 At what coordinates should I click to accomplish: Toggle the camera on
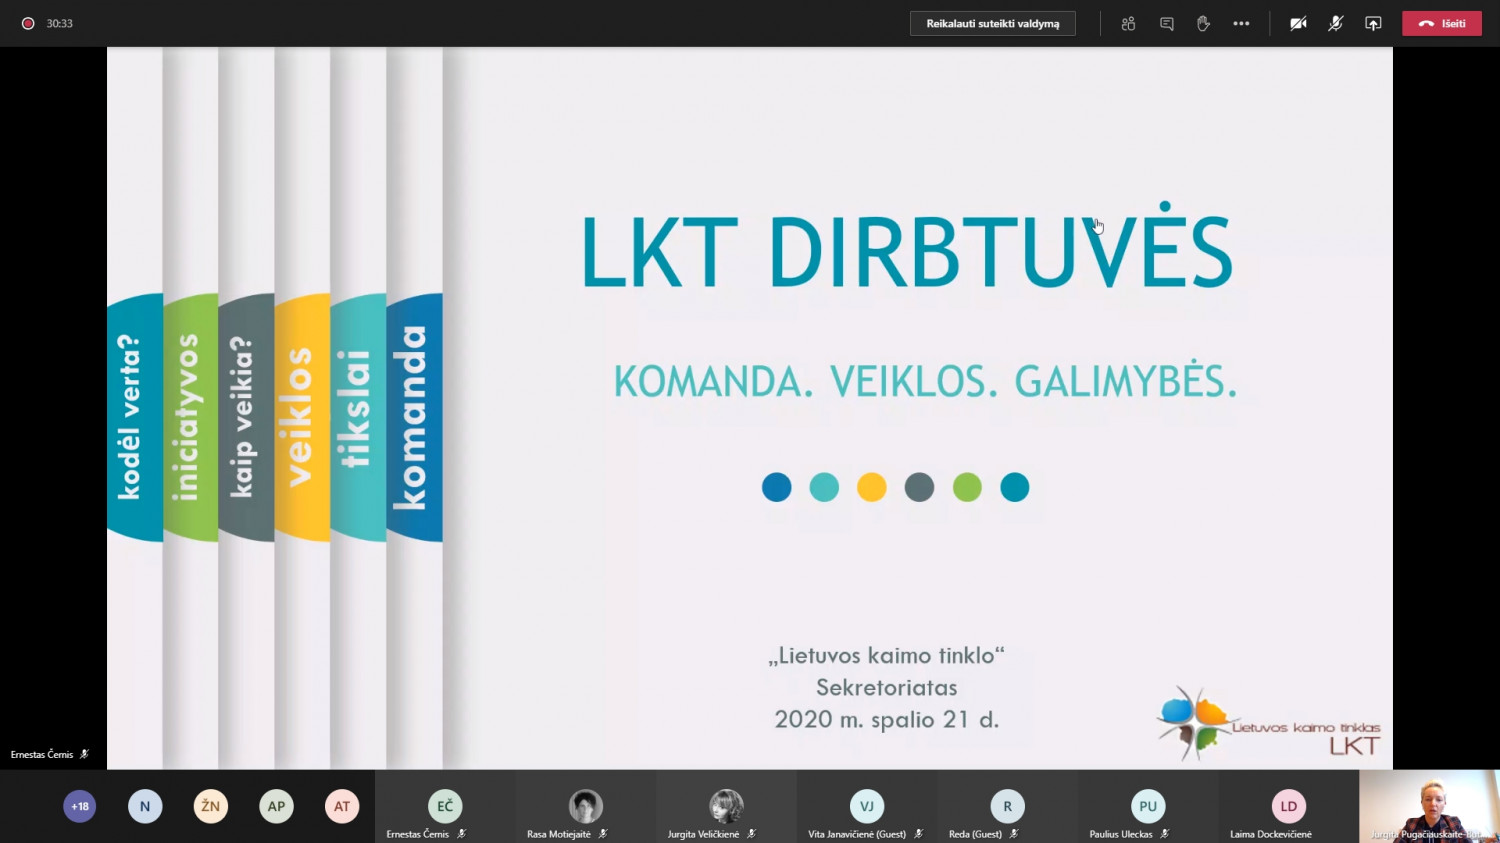(x=1298, y=24)
